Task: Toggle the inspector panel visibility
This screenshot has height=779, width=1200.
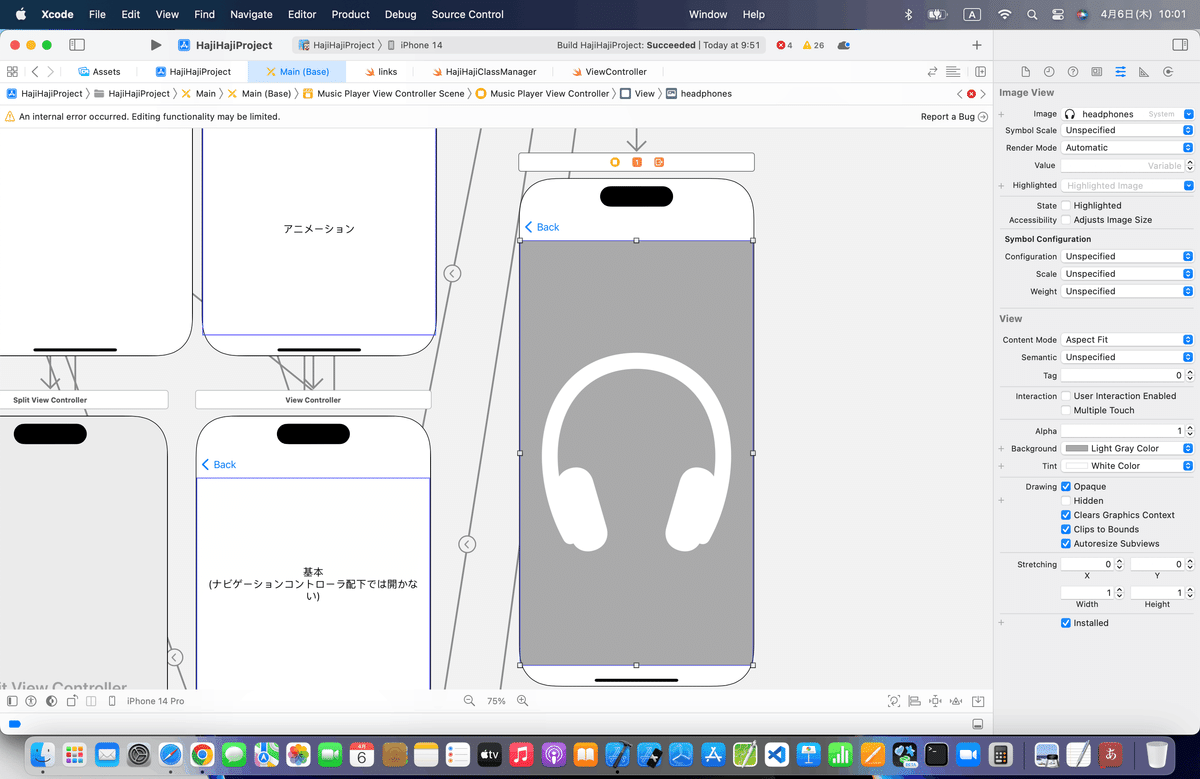Action: click(x=1179, y=45)
